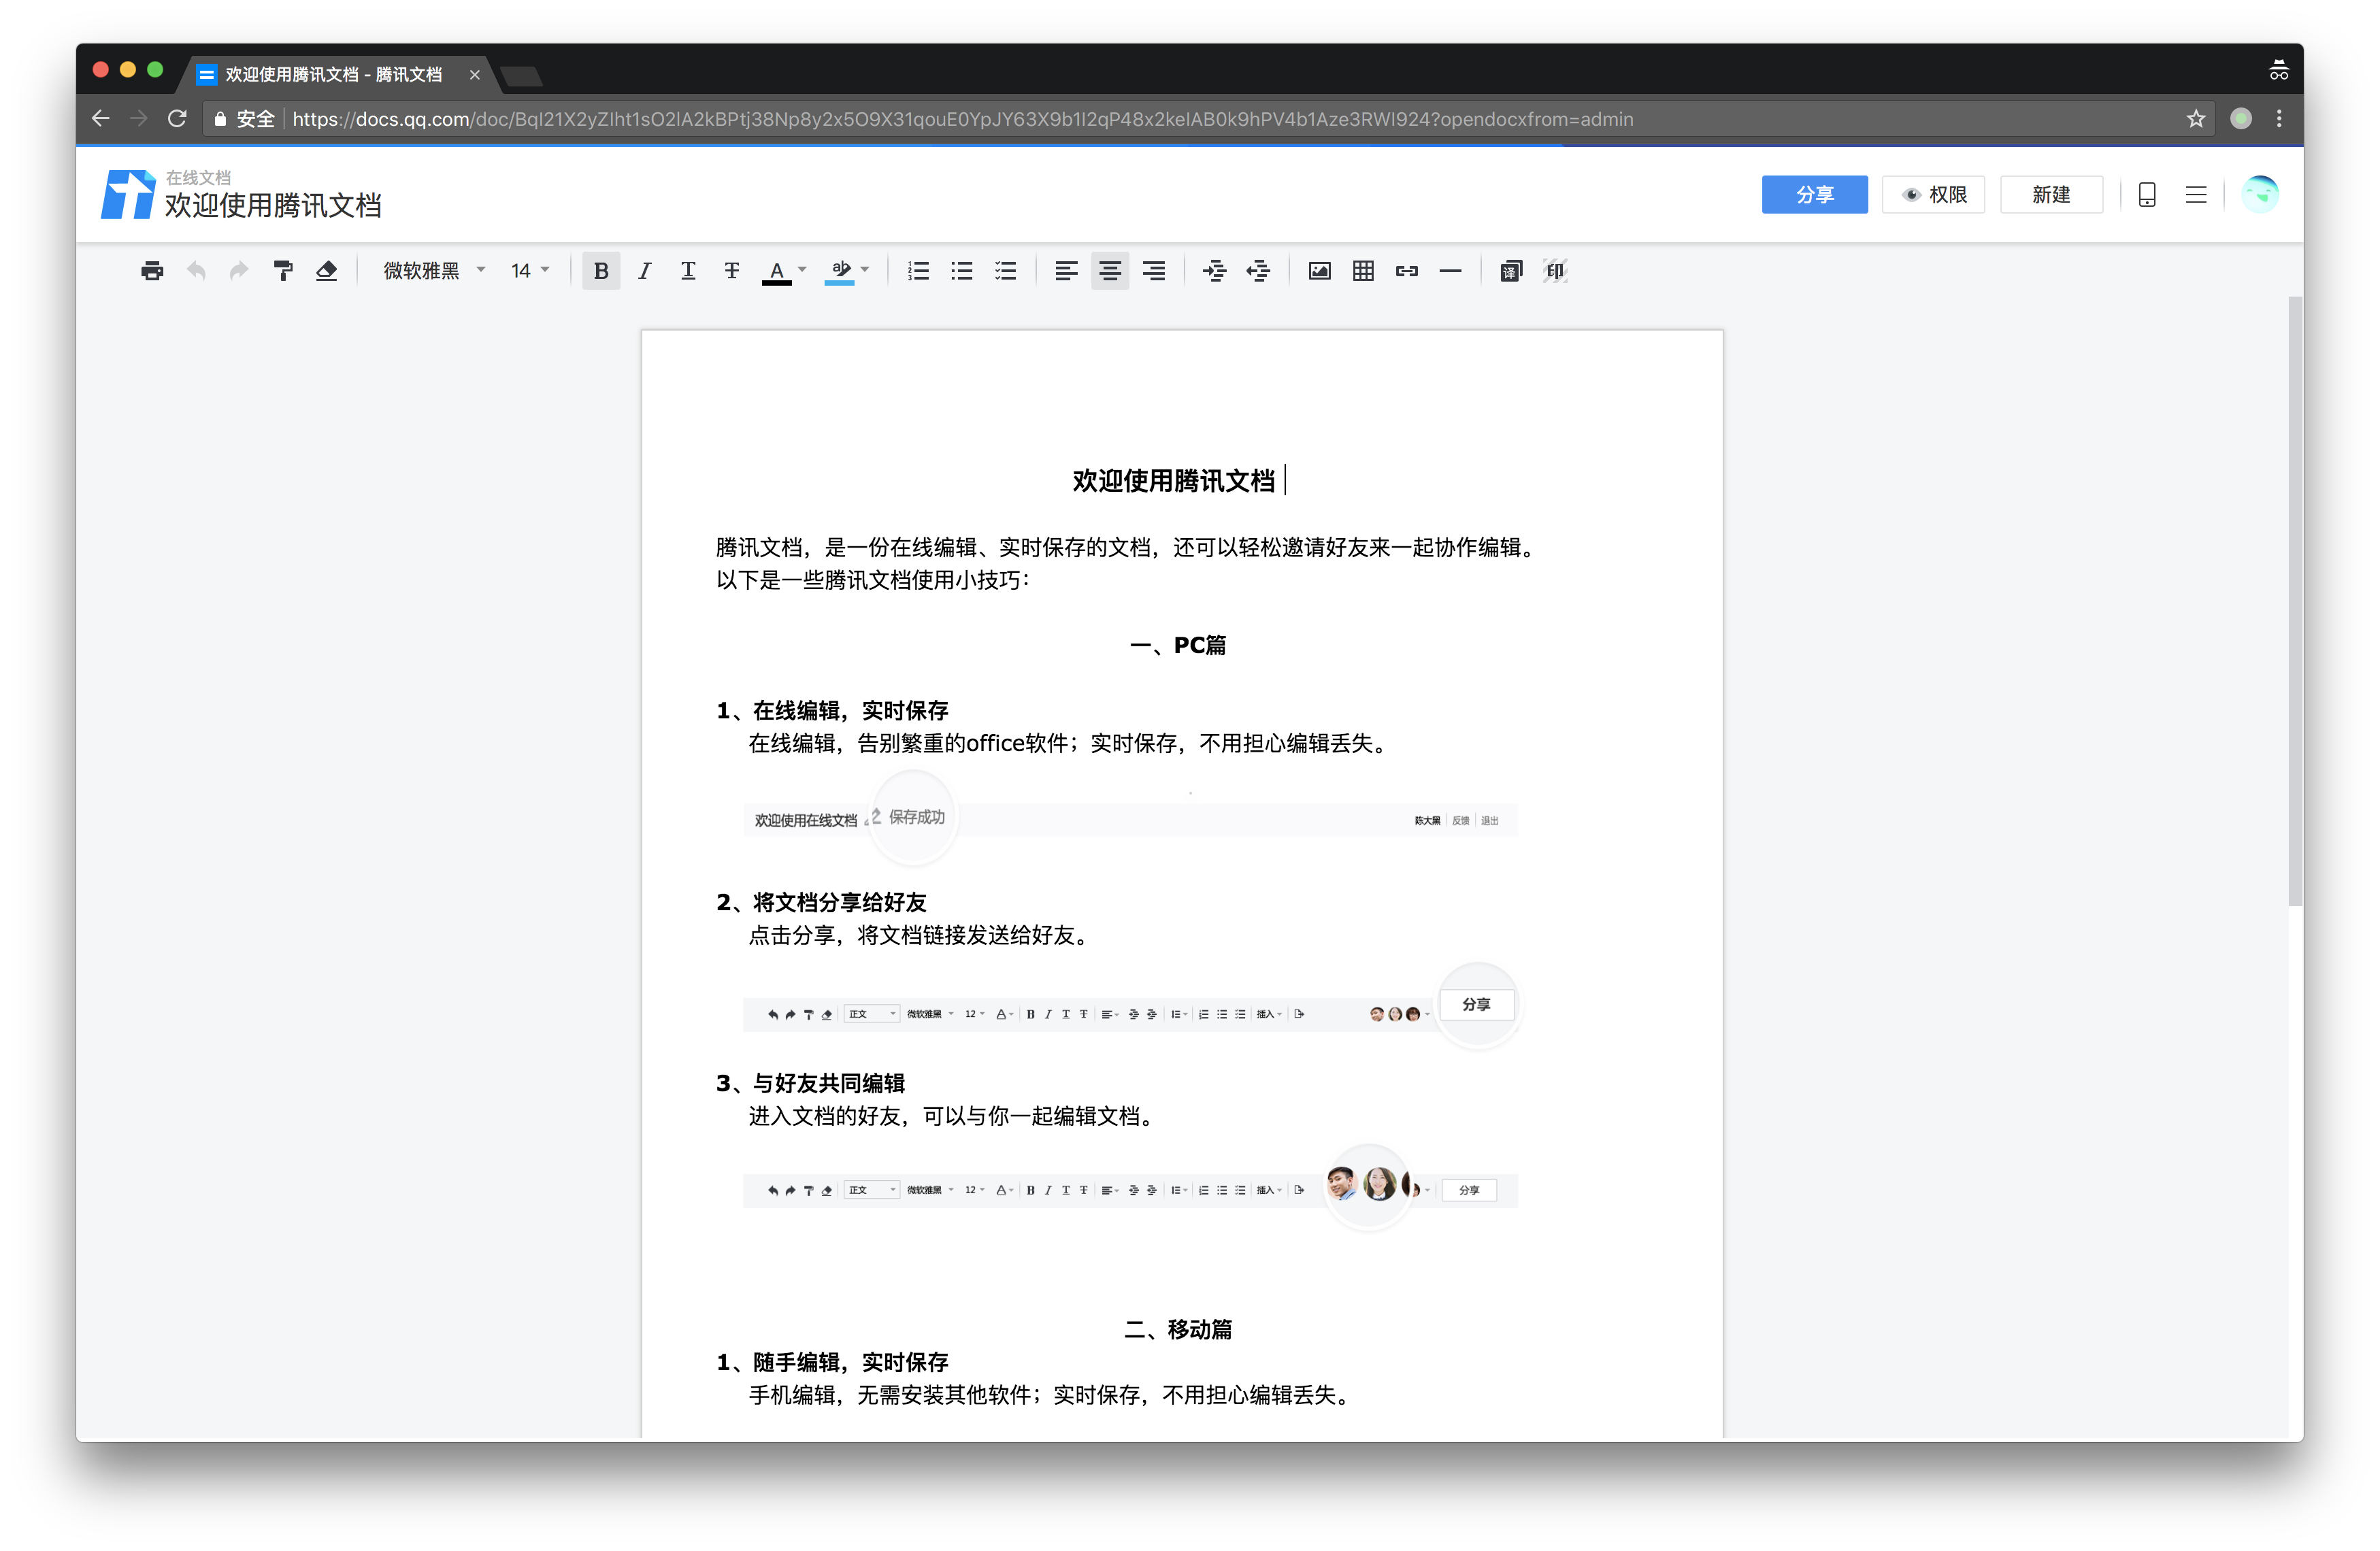Viewport: 2380px width, 1551px height.
Task: Toggle underline formatting
Action: click(688, 271)
